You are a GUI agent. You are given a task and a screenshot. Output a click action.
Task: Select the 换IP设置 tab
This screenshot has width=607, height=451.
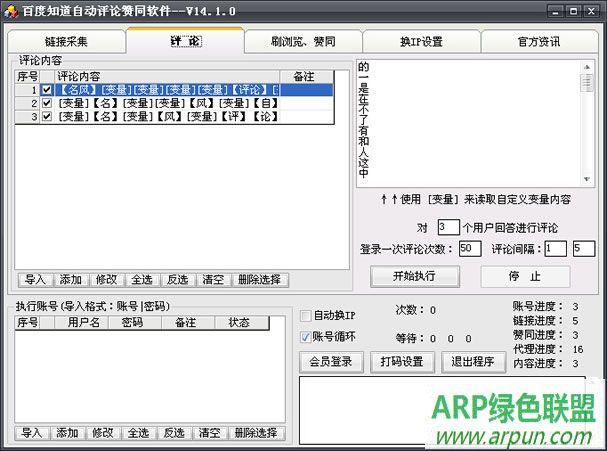(421, 42)
